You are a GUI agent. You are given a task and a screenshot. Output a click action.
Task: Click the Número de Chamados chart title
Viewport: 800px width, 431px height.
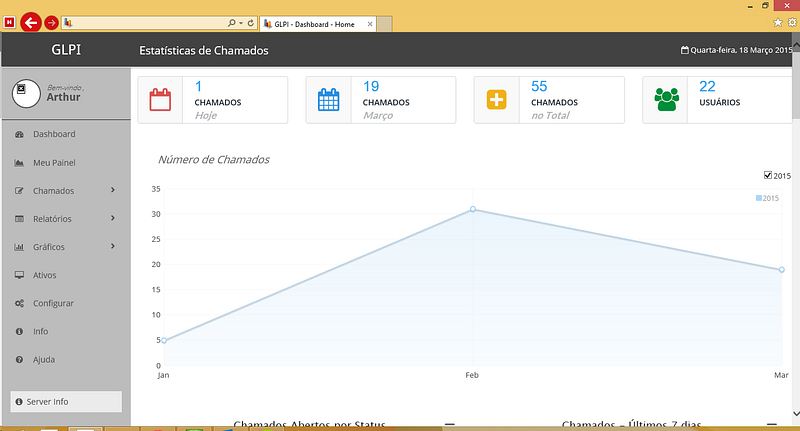point(214,160)
